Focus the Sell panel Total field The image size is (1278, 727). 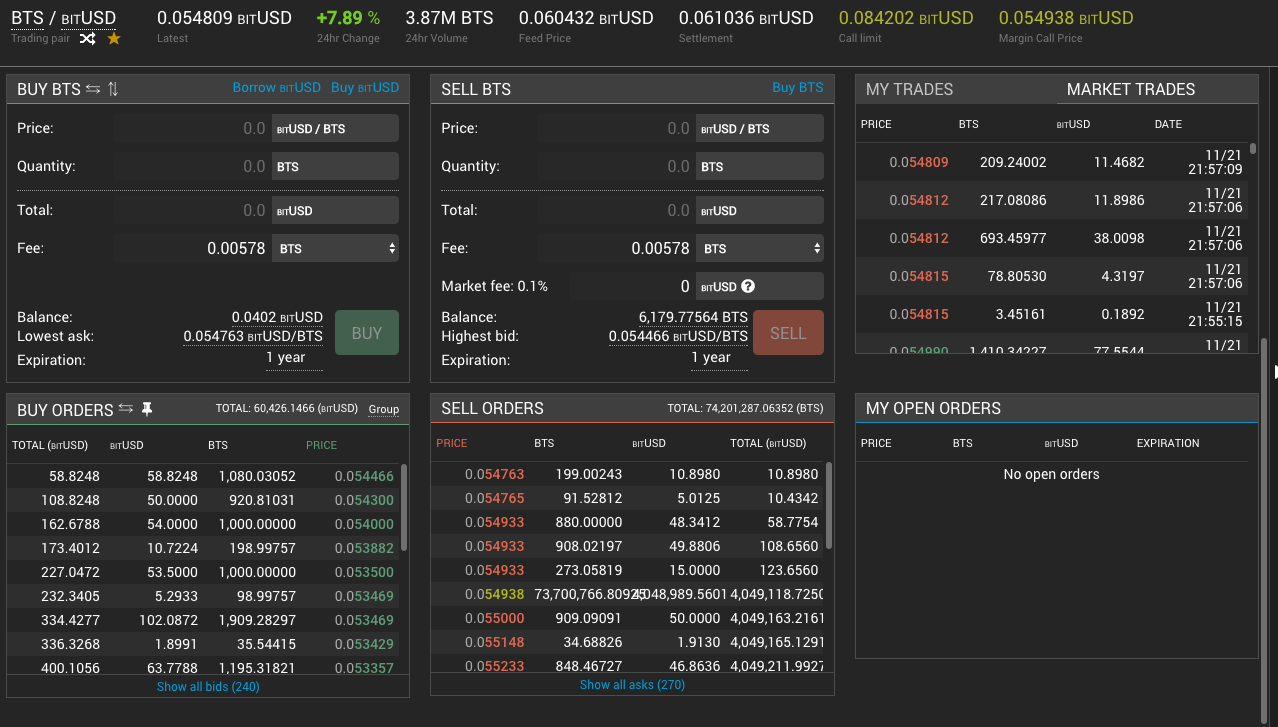point(616,210)
